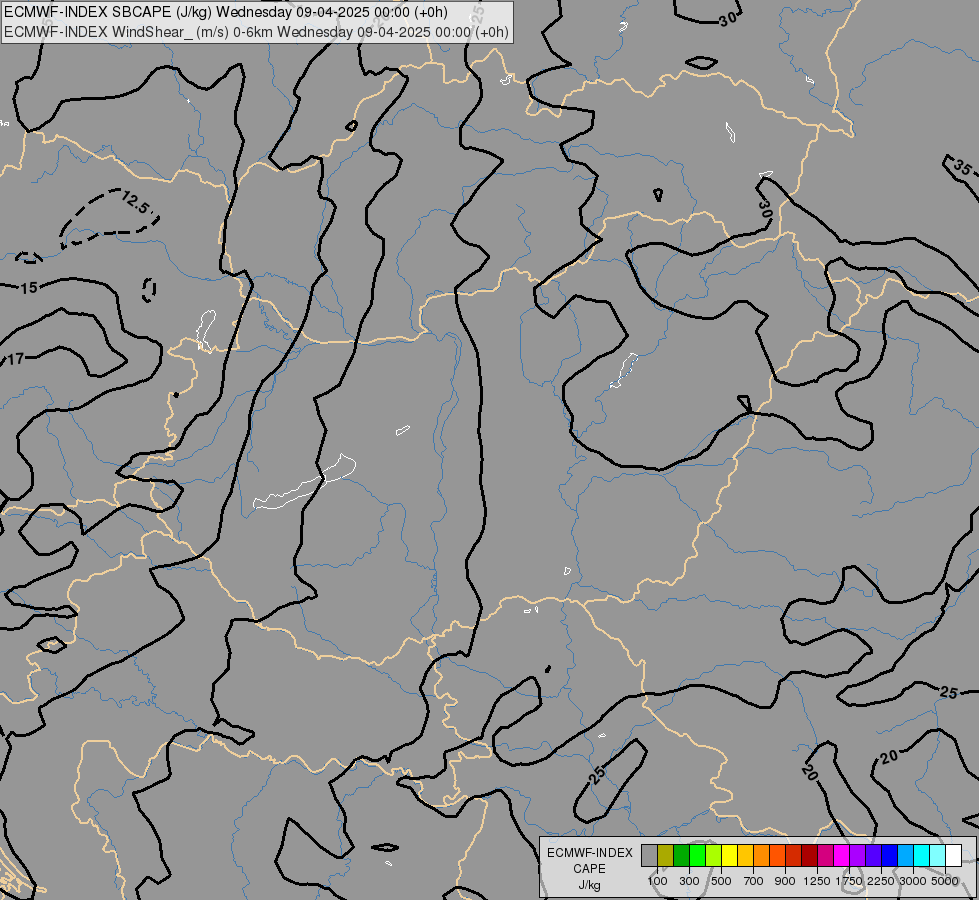Screen dimensions: 979x900
Task: Pick the pure blue legend swatch
Action: (x=890, y=855)
